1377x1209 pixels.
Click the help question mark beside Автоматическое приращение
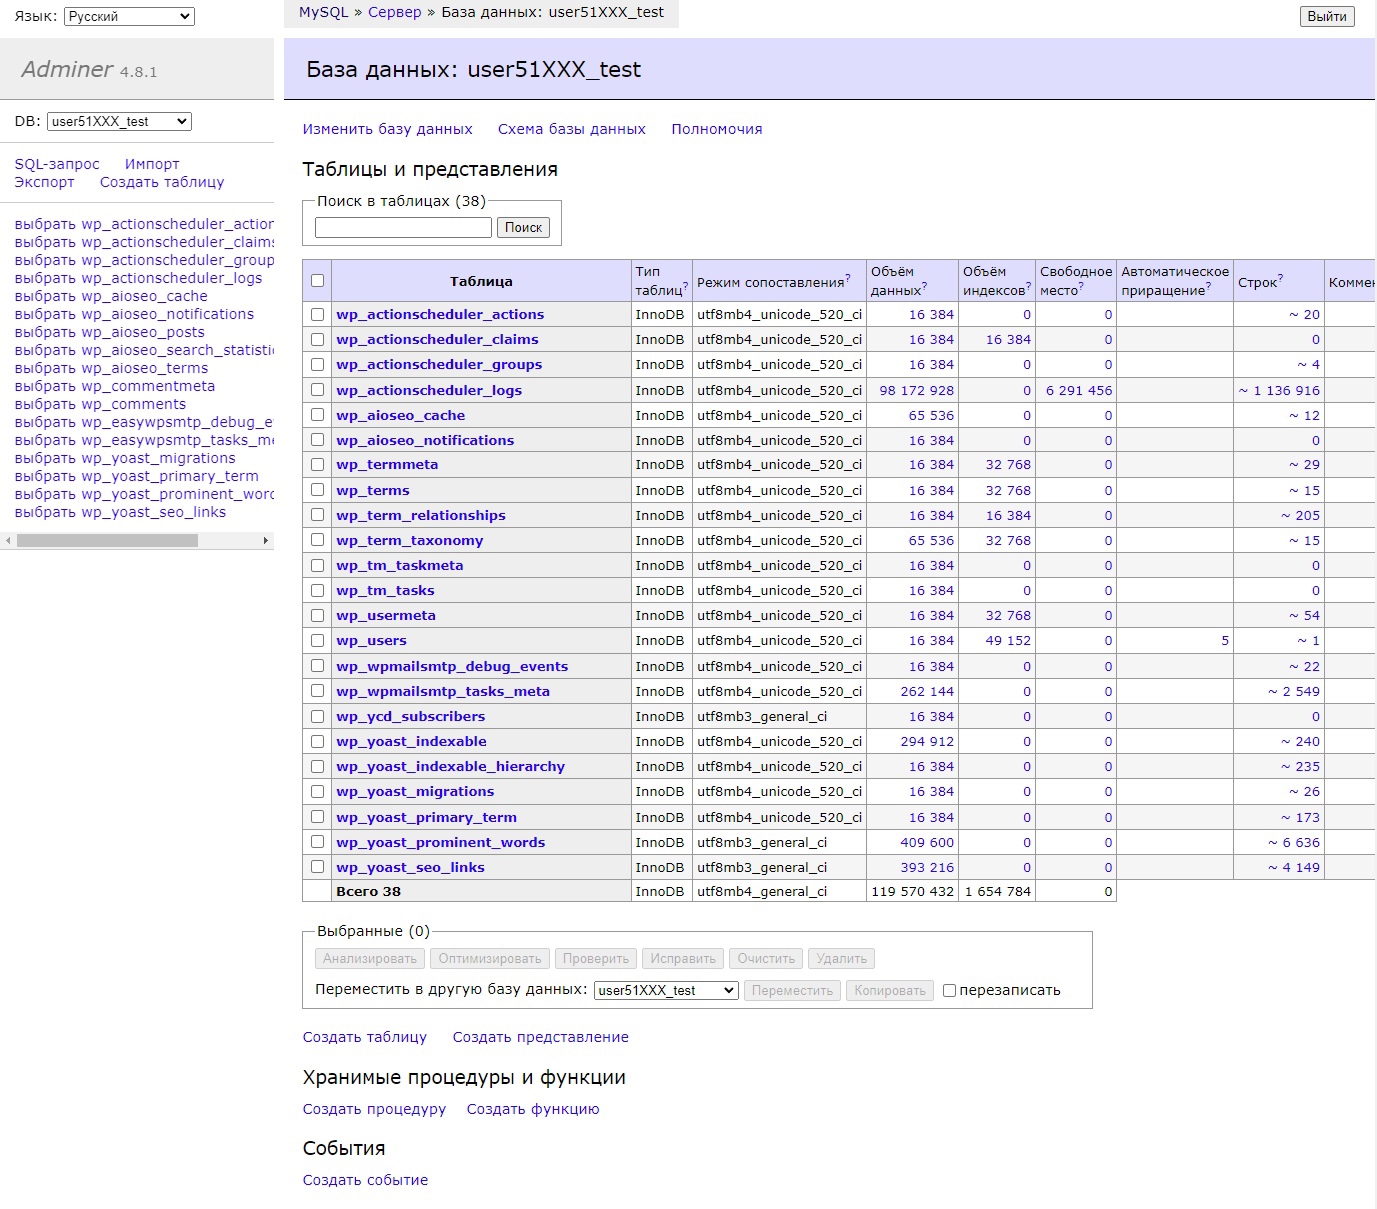pos(1208,287)
